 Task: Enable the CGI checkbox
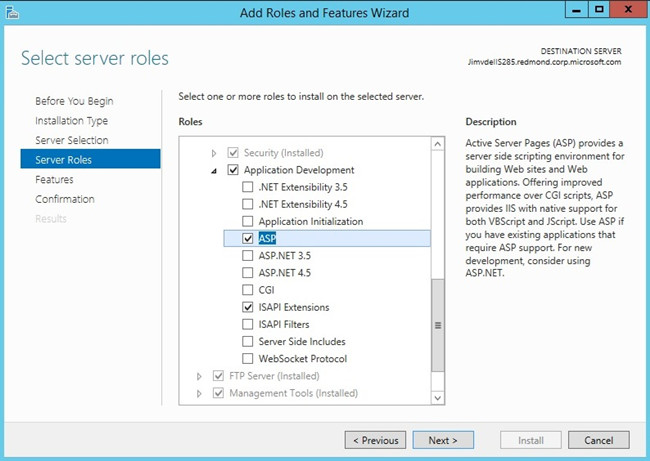[x=247, y=290]
